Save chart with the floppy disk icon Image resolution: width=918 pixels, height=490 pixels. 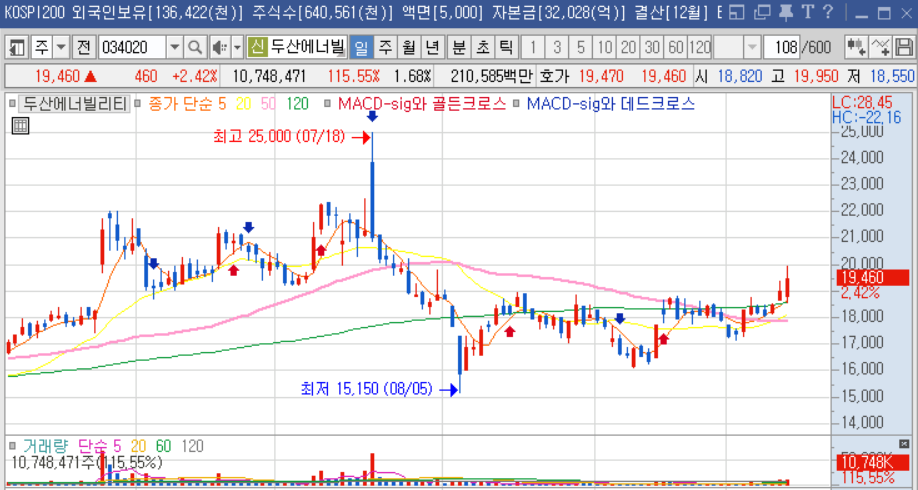(x=904, y=48)
